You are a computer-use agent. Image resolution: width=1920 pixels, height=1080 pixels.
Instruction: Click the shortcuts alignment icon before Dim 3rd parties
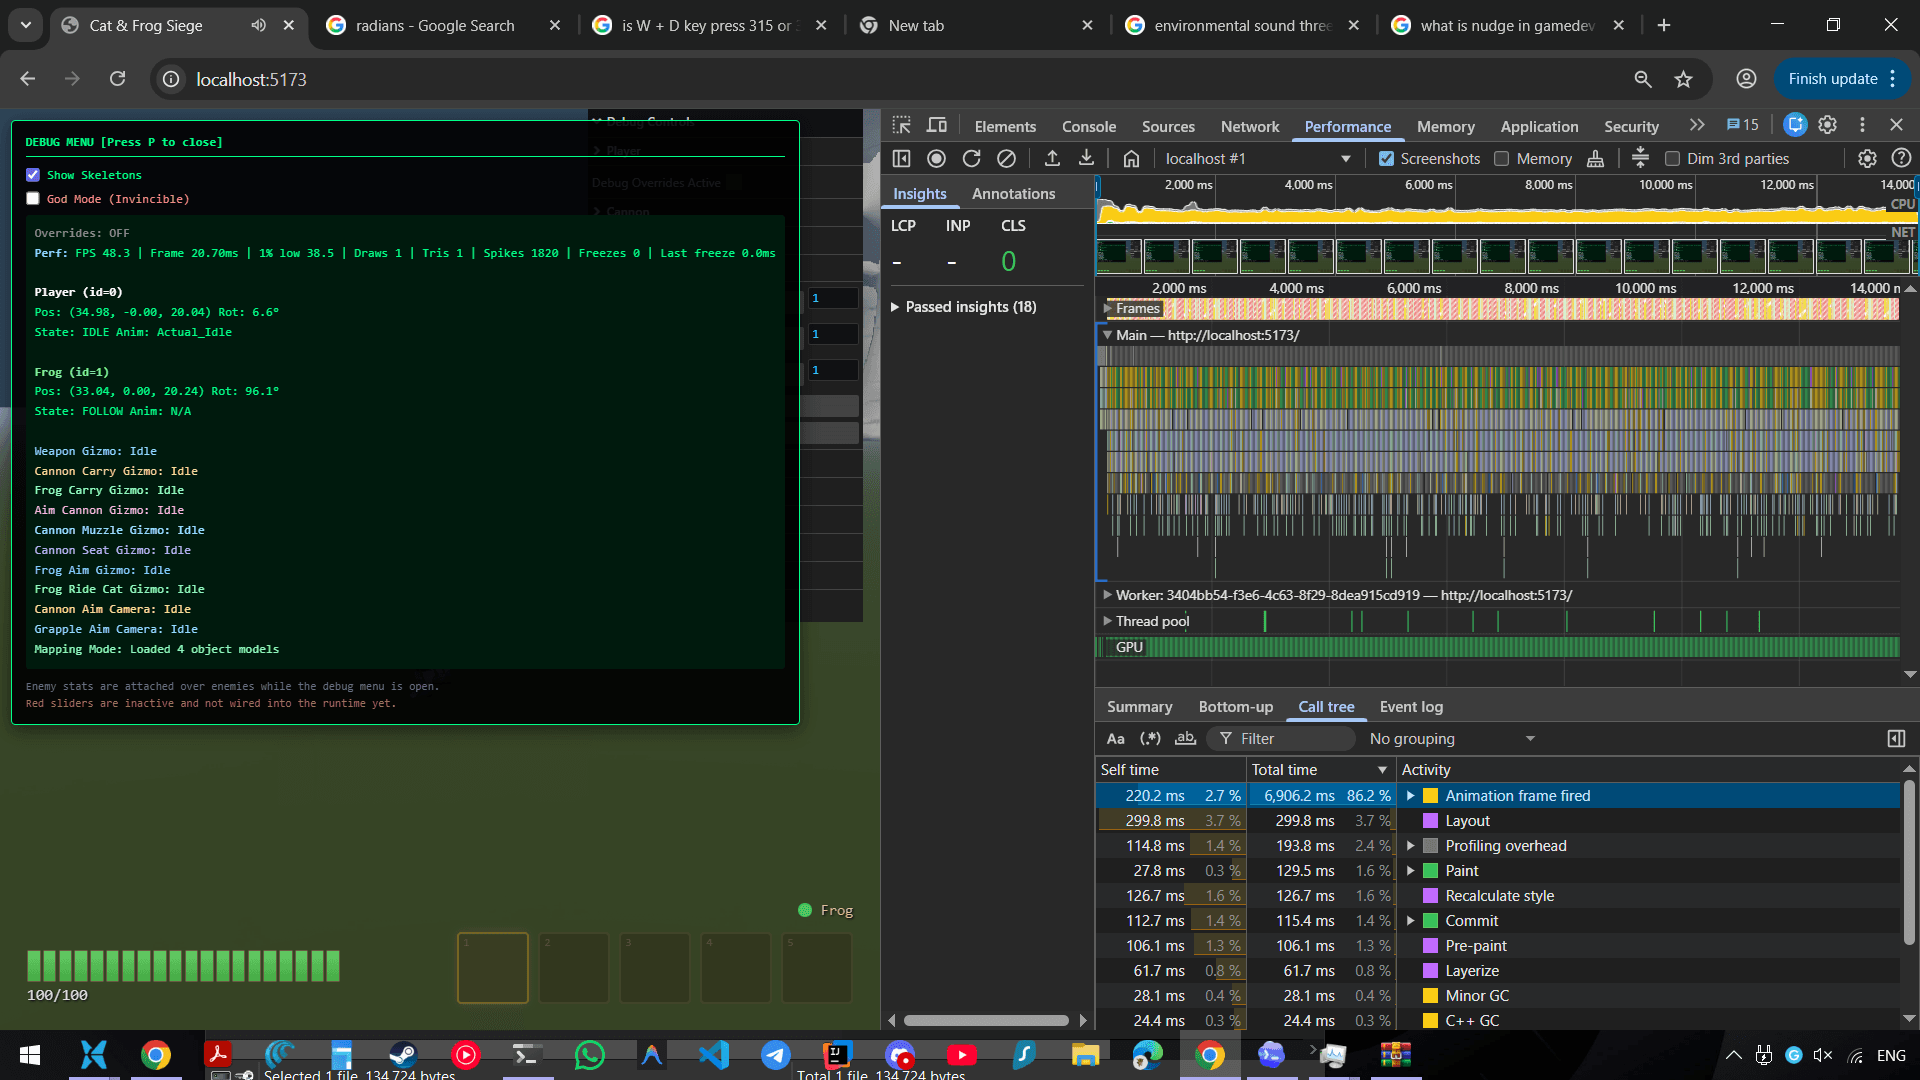click(1640, 158)
